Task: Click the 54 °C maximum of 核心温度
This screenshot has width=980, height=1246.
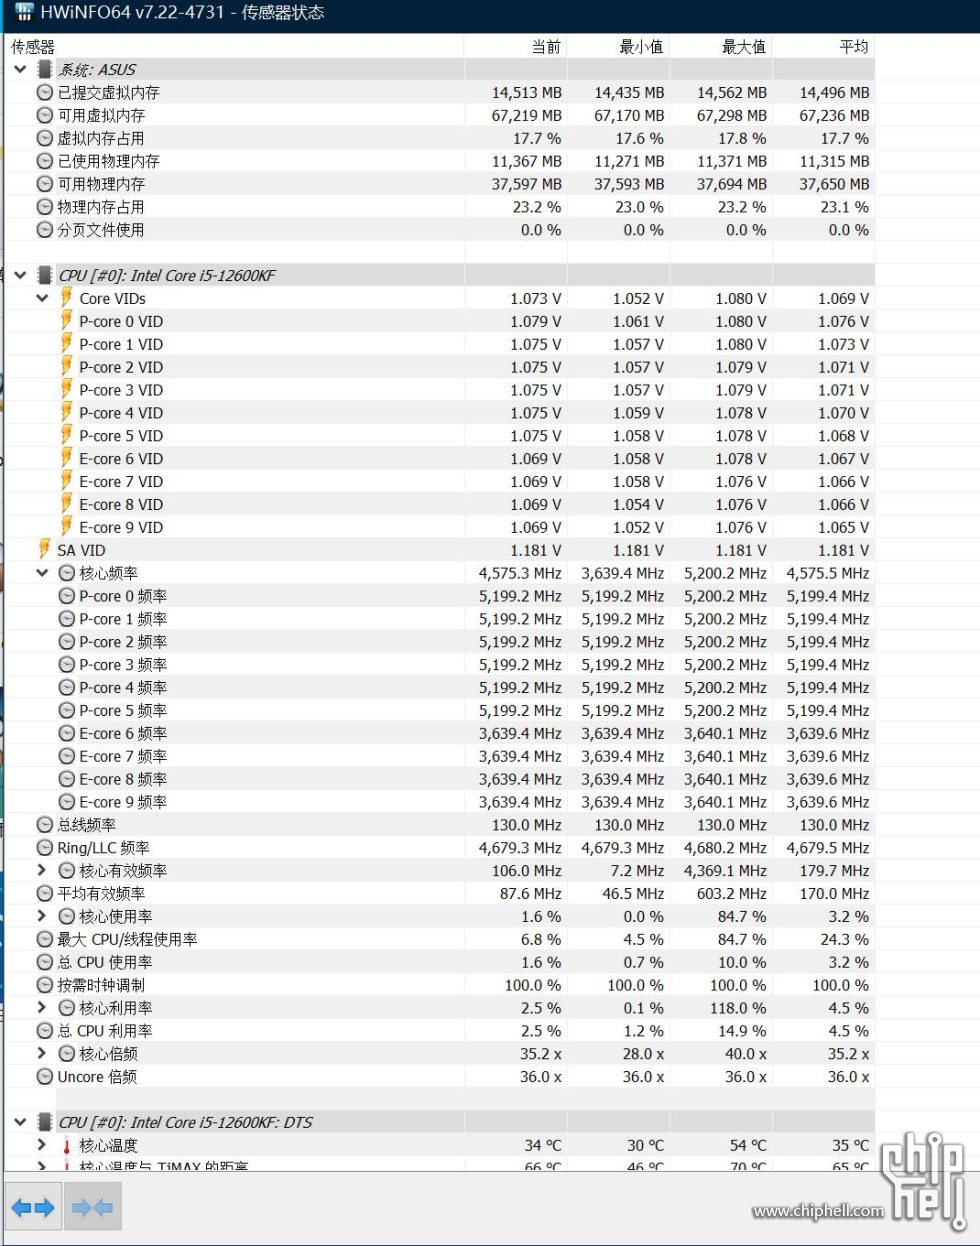Action: (748, 1145)
